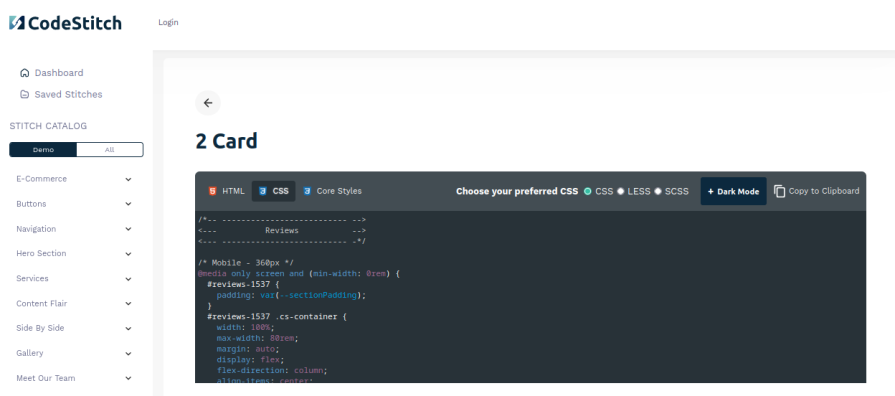Click the 'STITCH CATALOG' sidebar heading

[49, 126]
